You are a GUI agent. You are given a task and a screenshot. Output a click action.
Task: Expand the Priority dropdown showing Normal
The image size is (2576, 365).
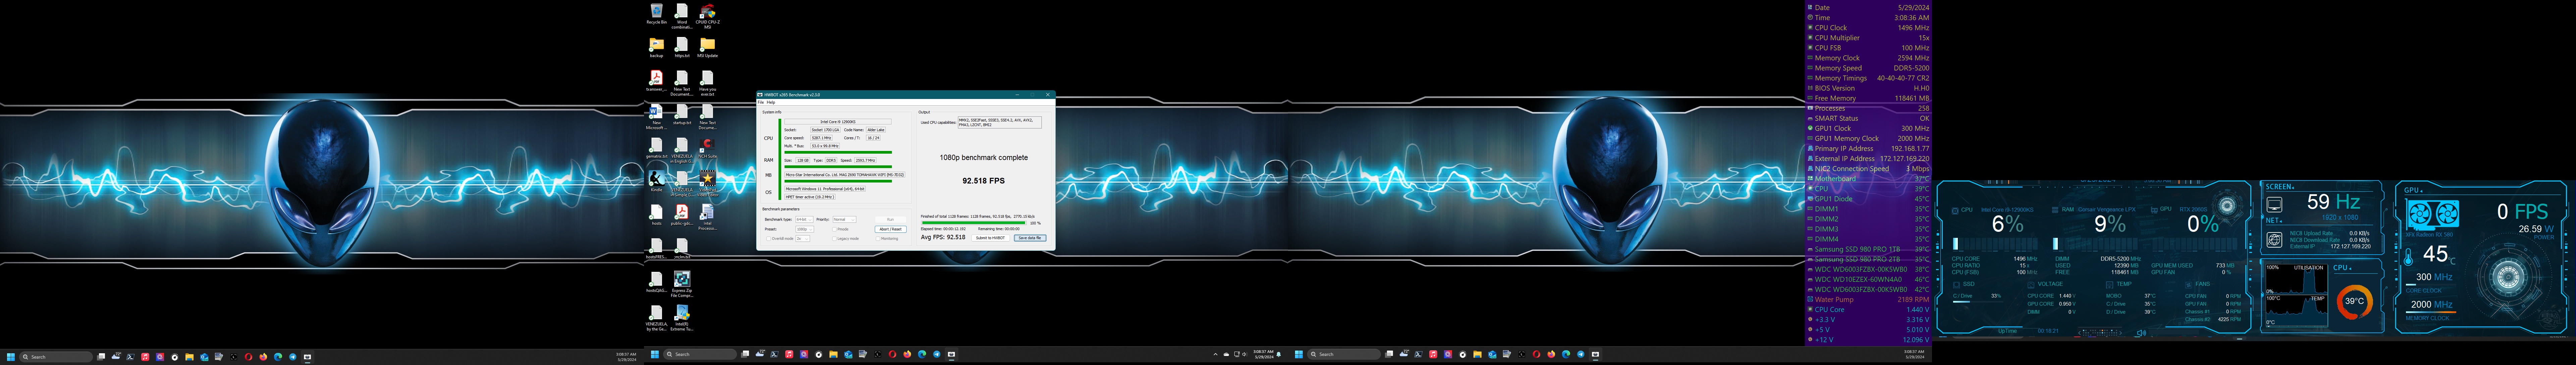(845, 219)
